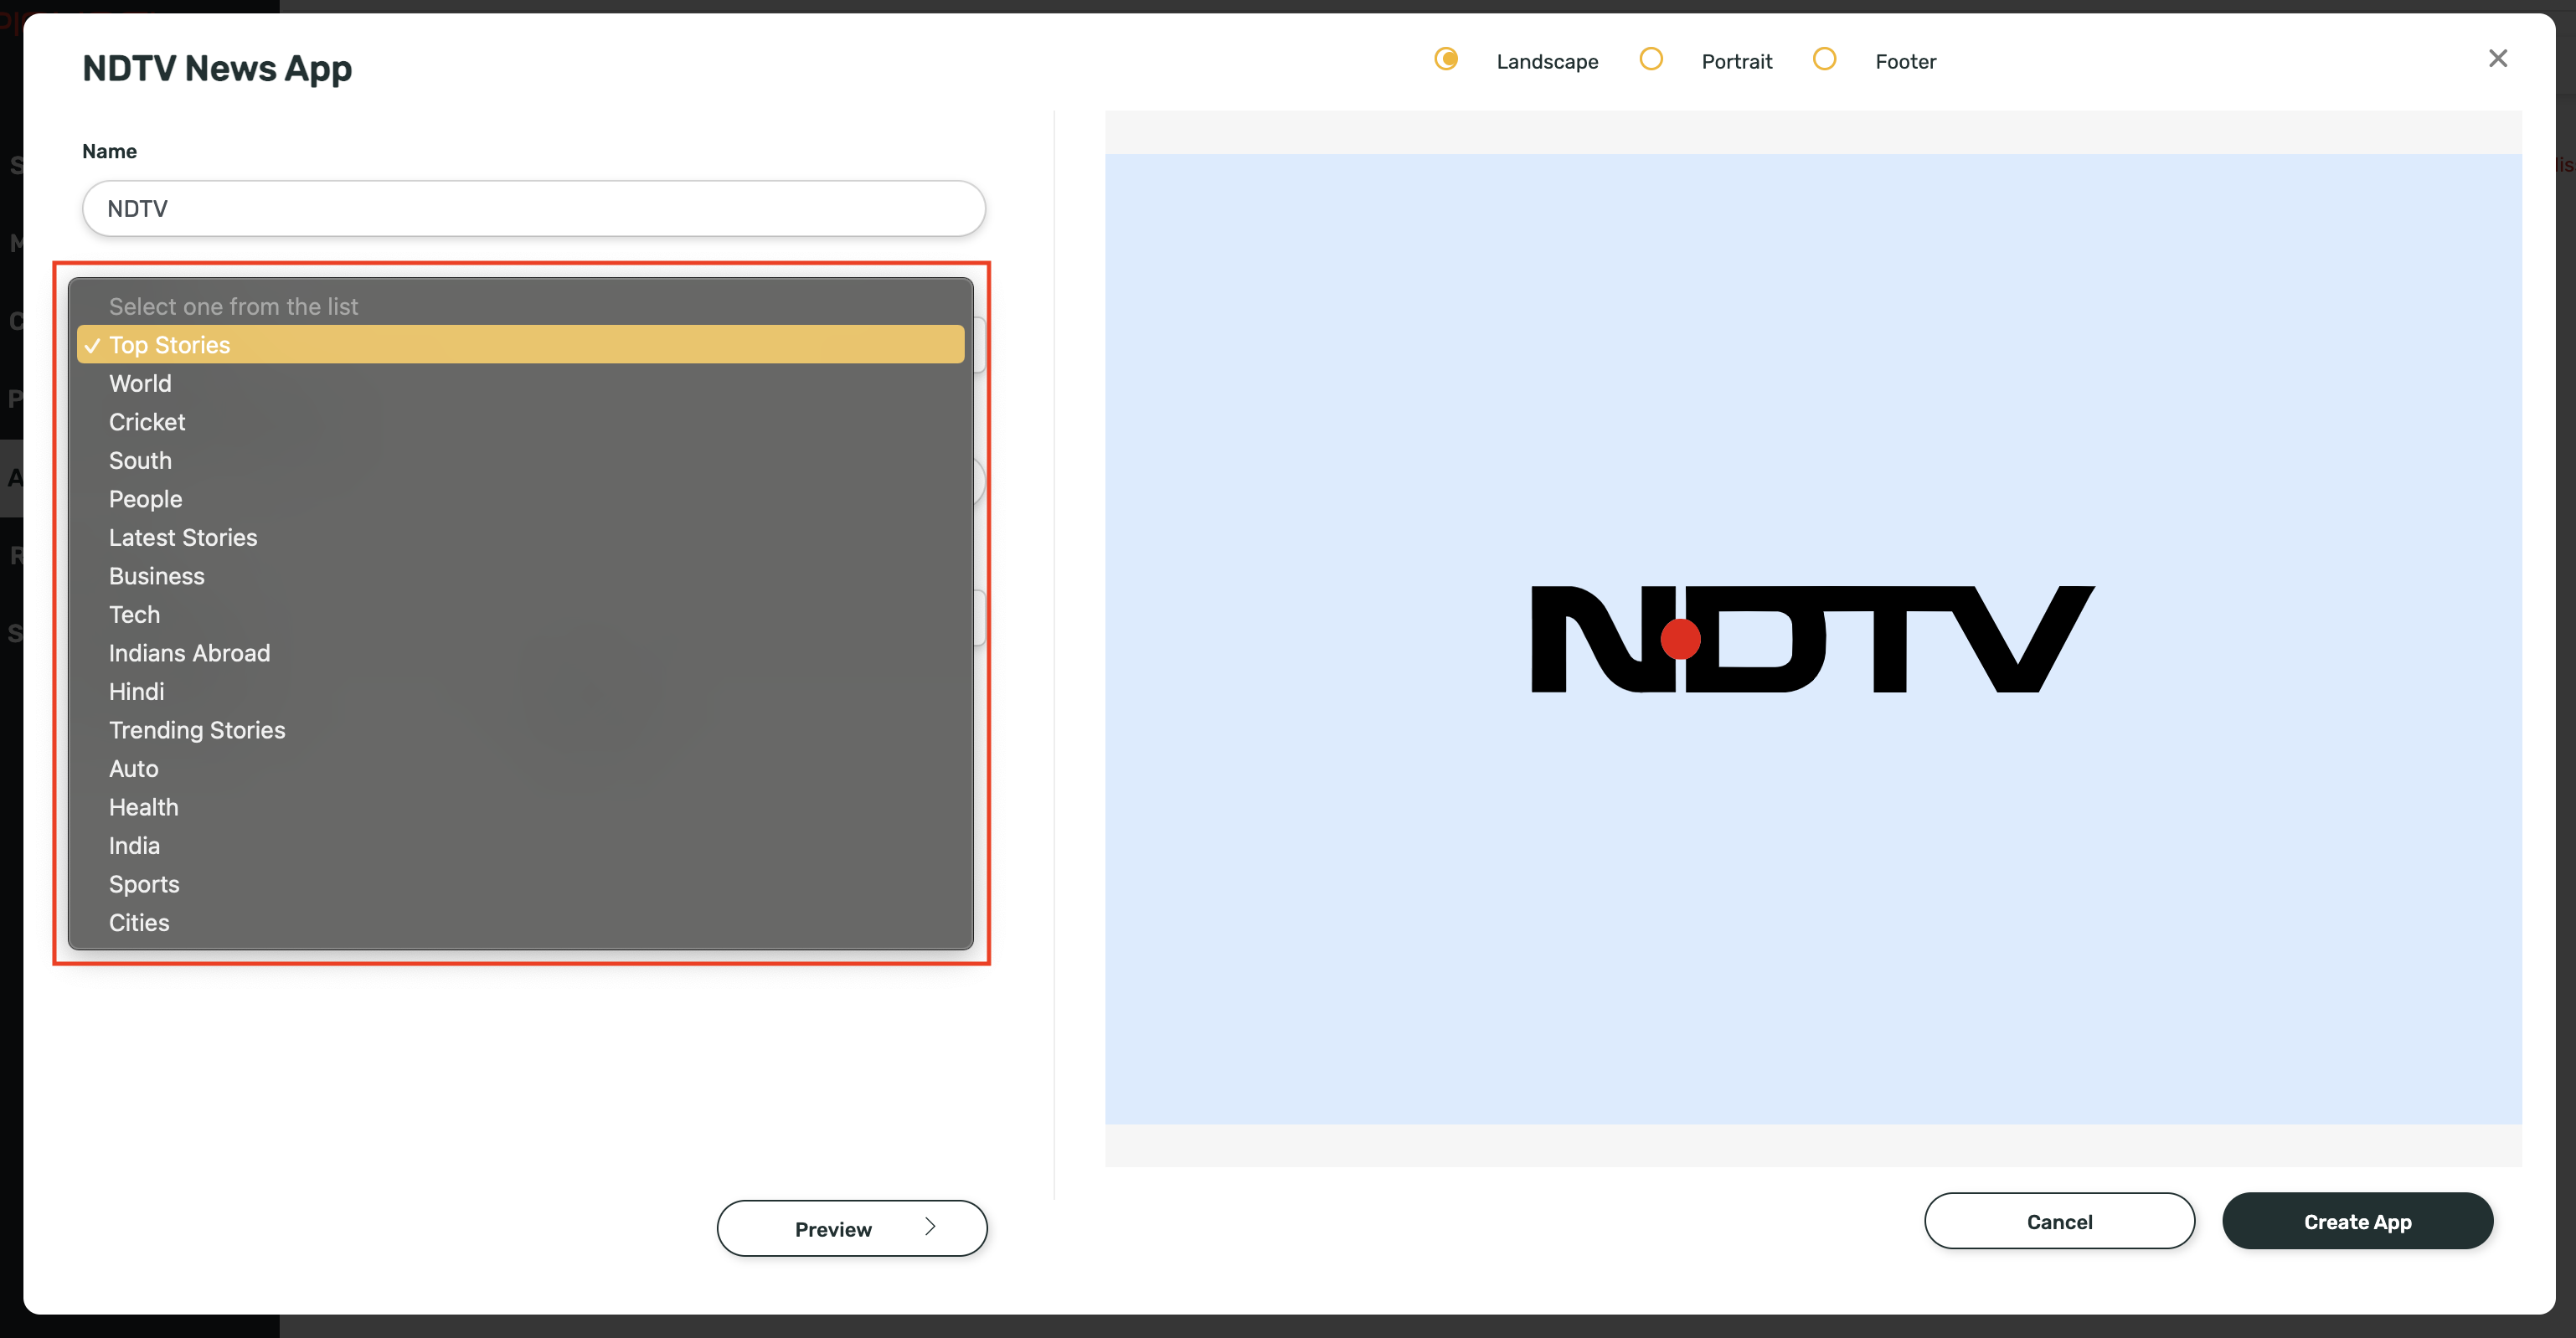Viewport: 2576px width, 1338px height.
Task: Choose Health from the dropdown list
Action: [520, 807]
